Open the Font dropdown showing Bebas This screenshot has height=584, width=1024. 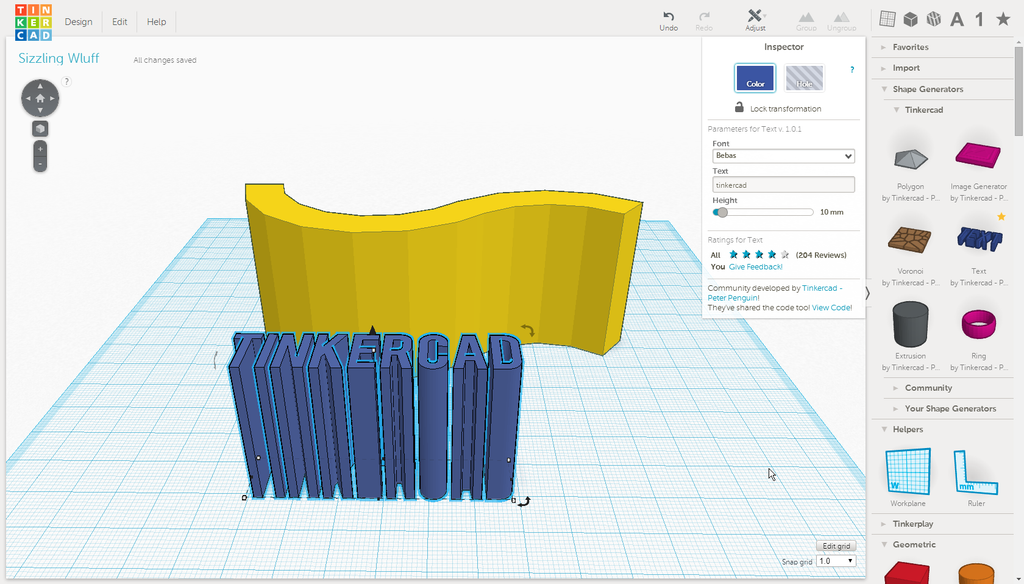pyautogui.click(x=783, y=156)
